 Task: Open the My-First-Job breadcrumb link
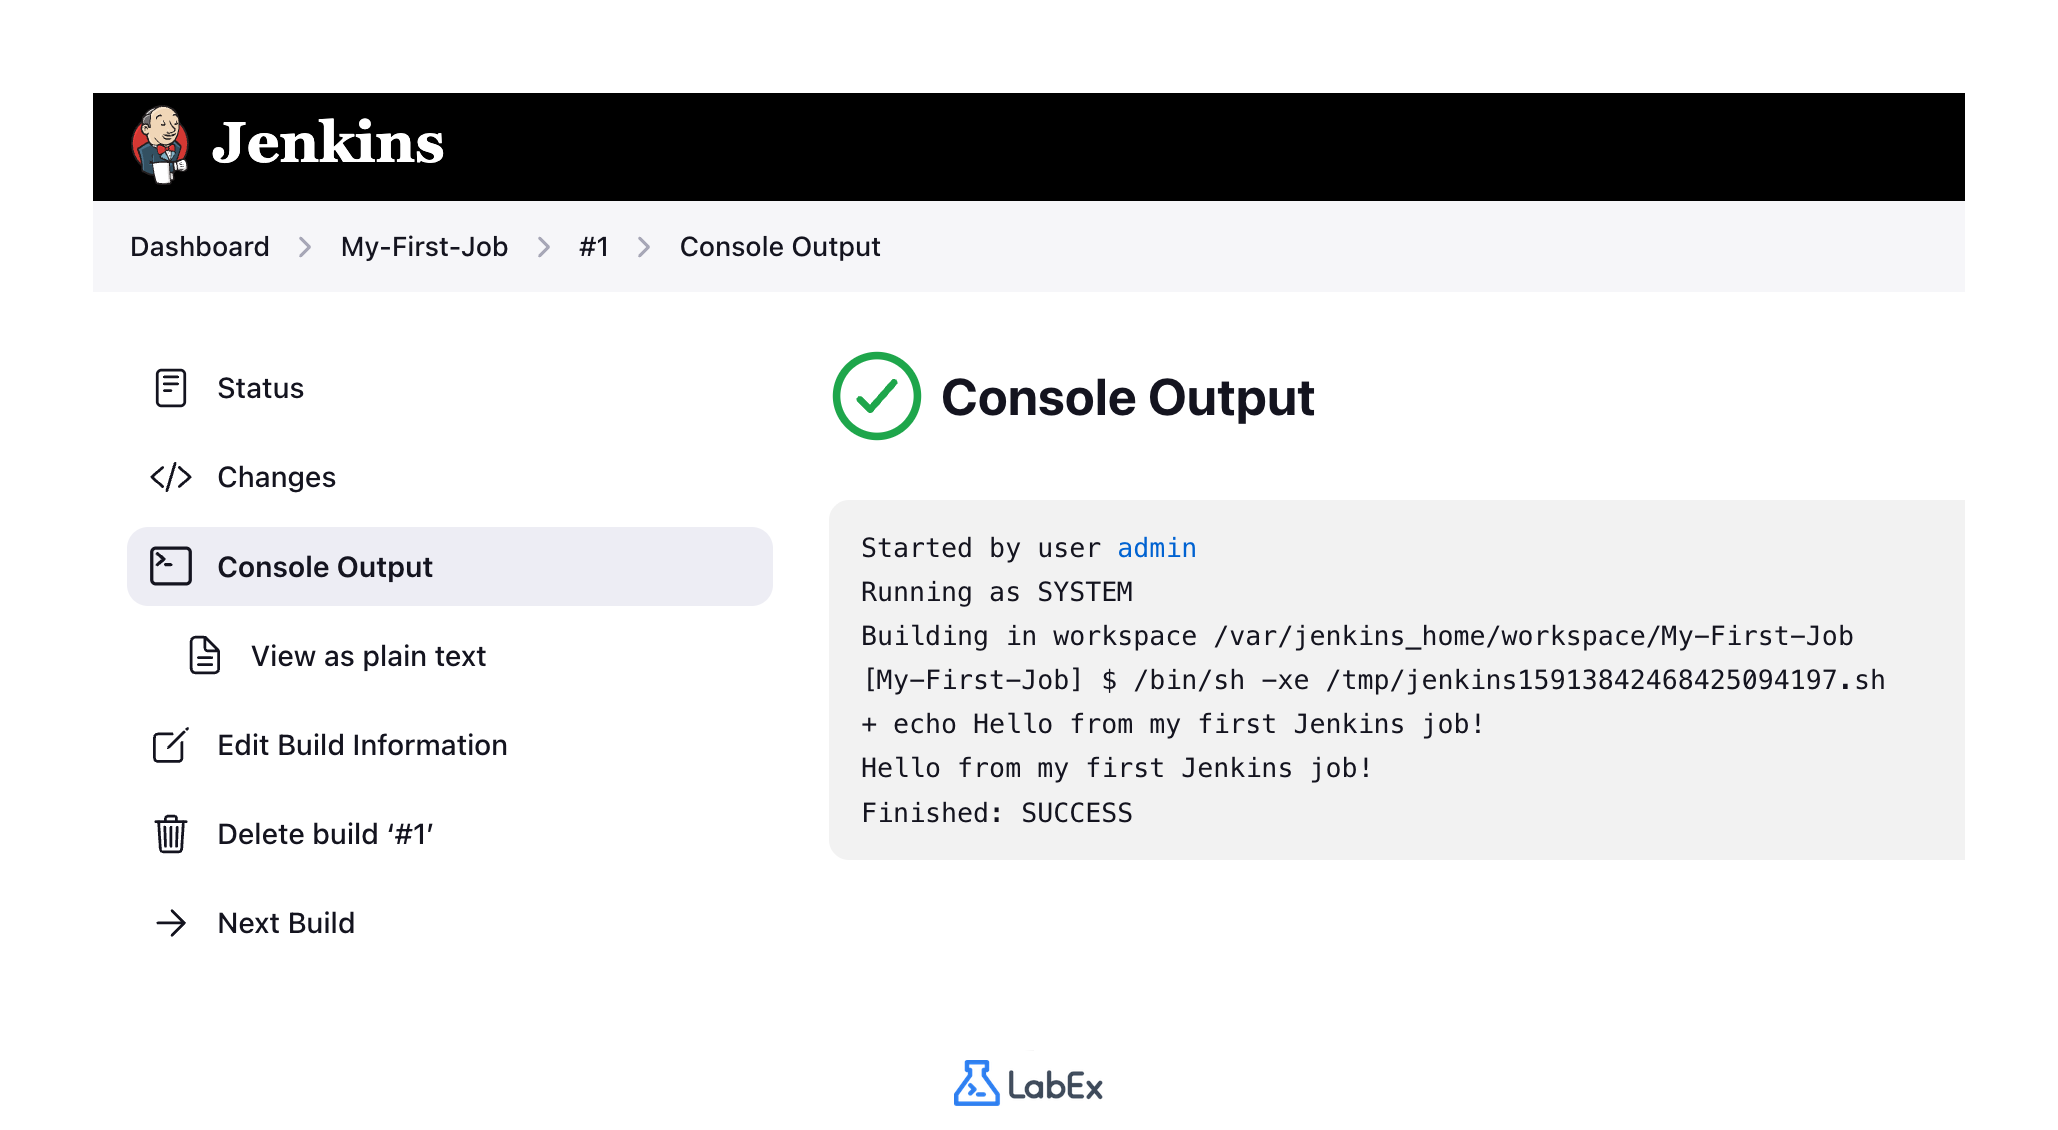tap(423, 246)
